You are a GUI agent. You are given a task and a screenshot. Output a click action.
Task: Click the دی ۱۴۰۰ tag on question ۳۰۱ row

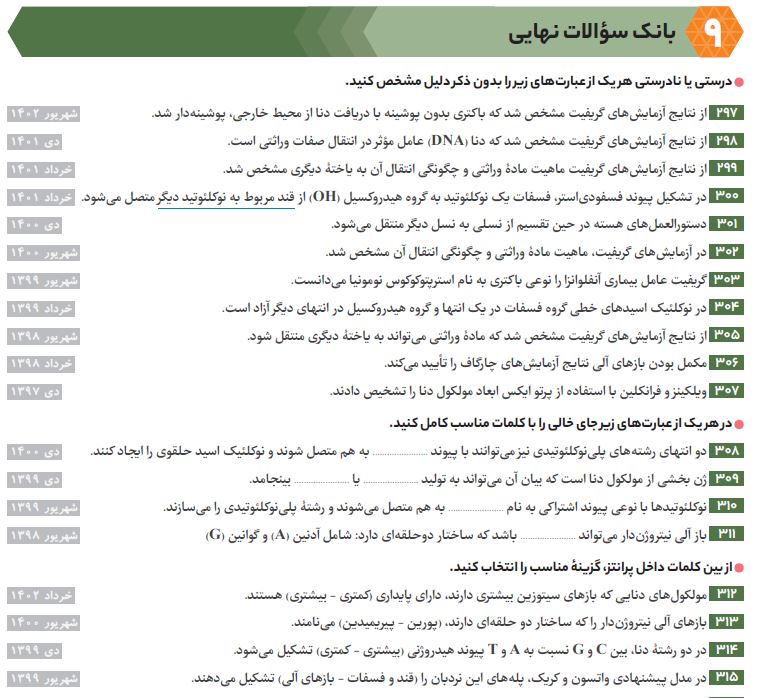pos(34,225)
